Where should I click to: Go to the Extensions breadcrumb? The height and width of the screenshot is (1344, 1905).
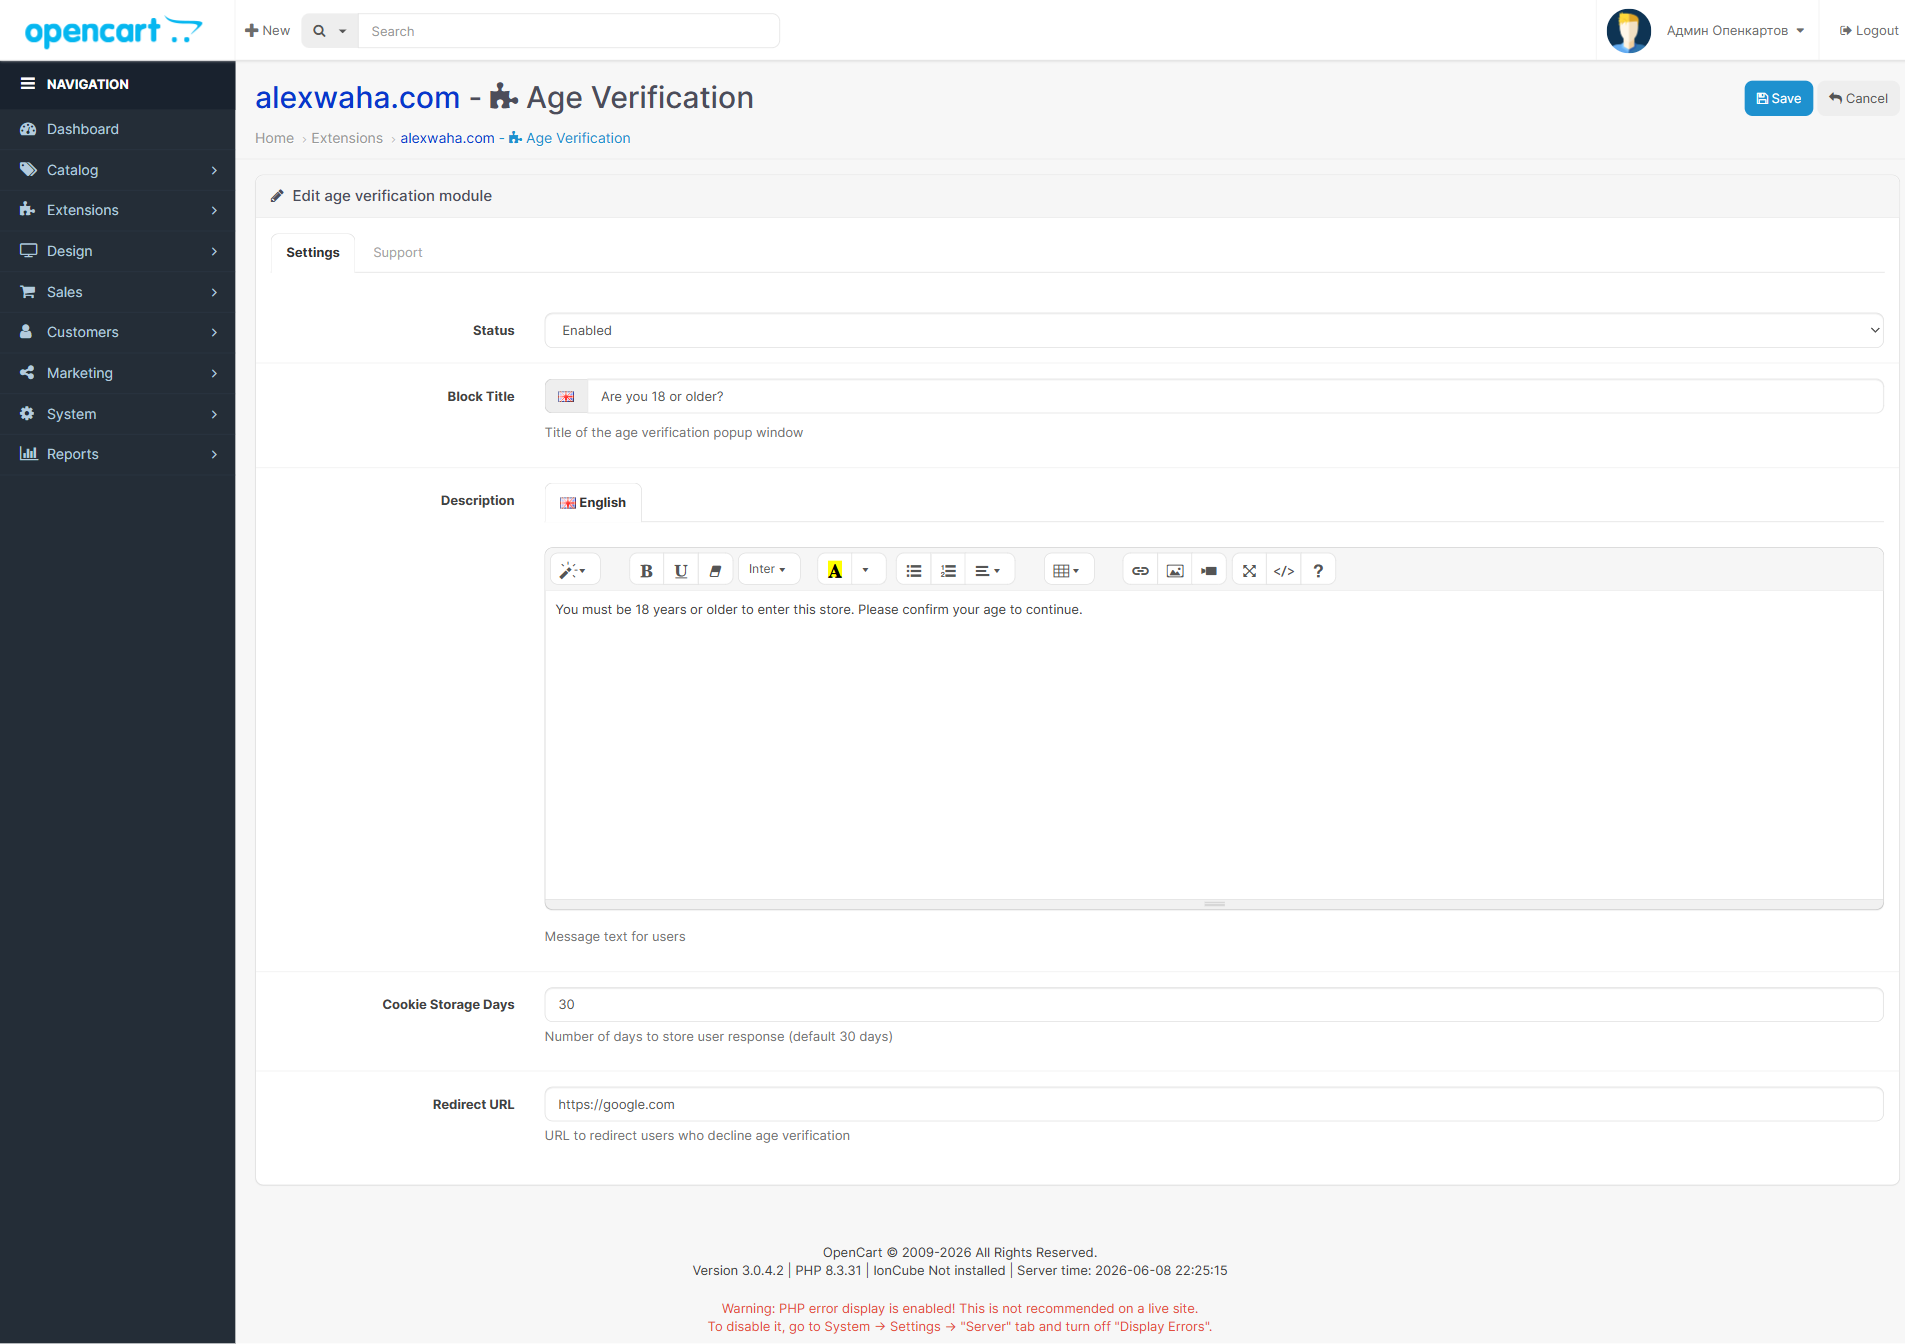347,138
